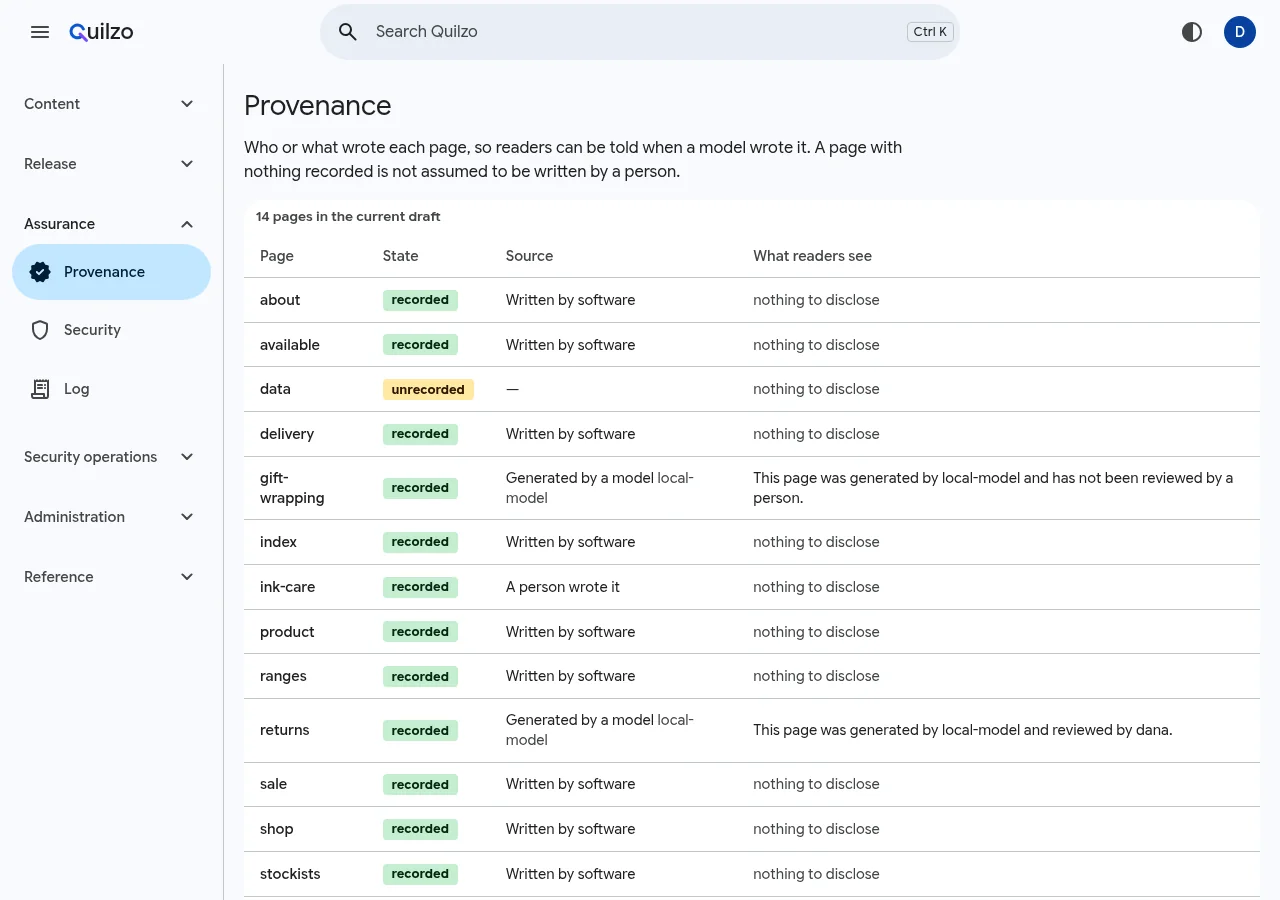Click 'A person wrote it' source
1280x900 pixels.
(563, 587)
